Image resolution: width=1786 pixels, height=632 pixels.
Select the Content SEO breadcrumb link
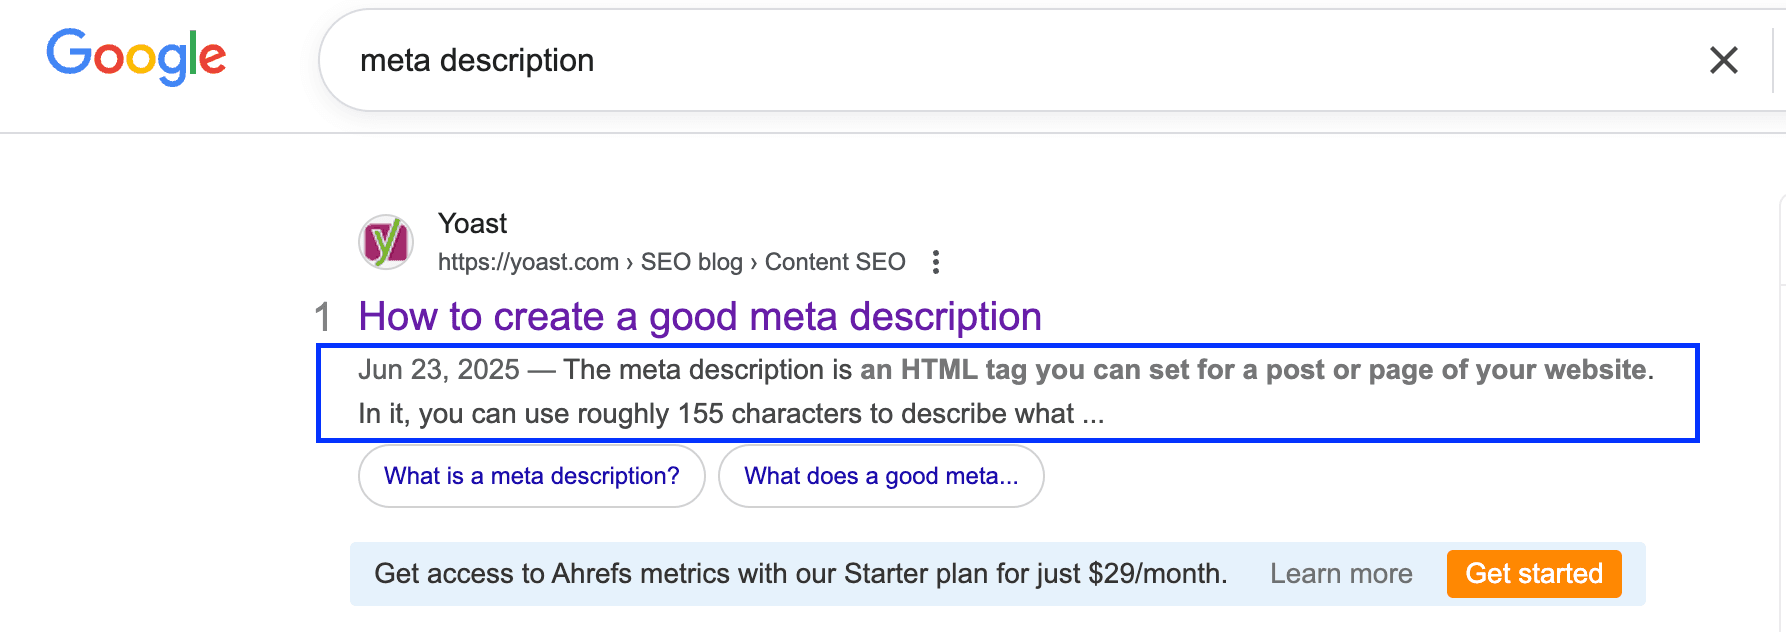(835, 261)
